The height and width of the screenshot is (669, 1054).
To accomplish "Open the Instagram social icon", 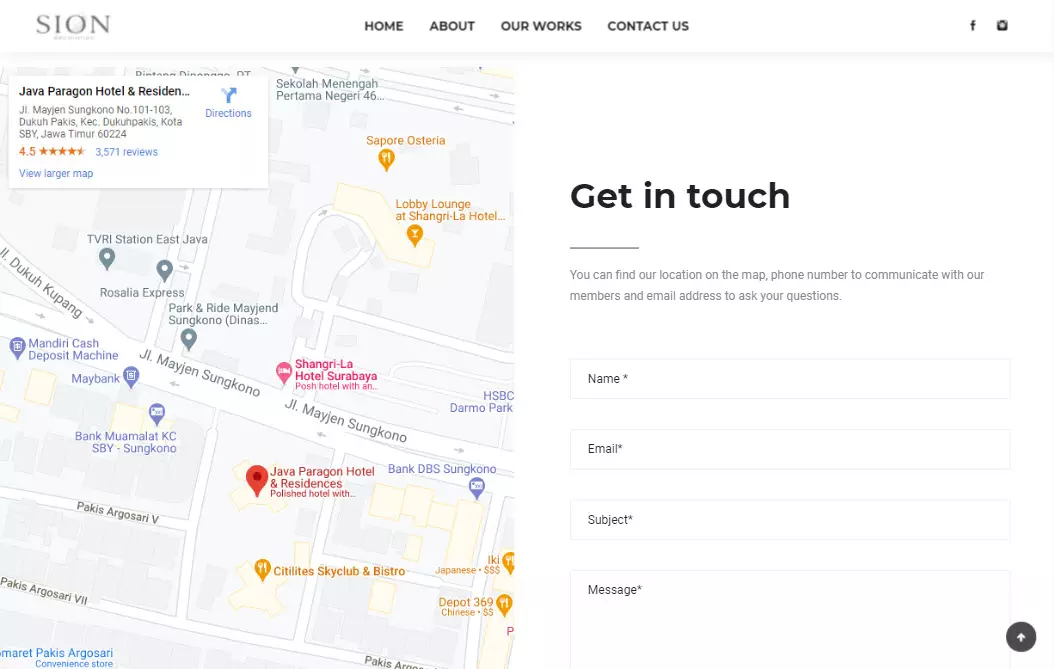I will 1002,26.
